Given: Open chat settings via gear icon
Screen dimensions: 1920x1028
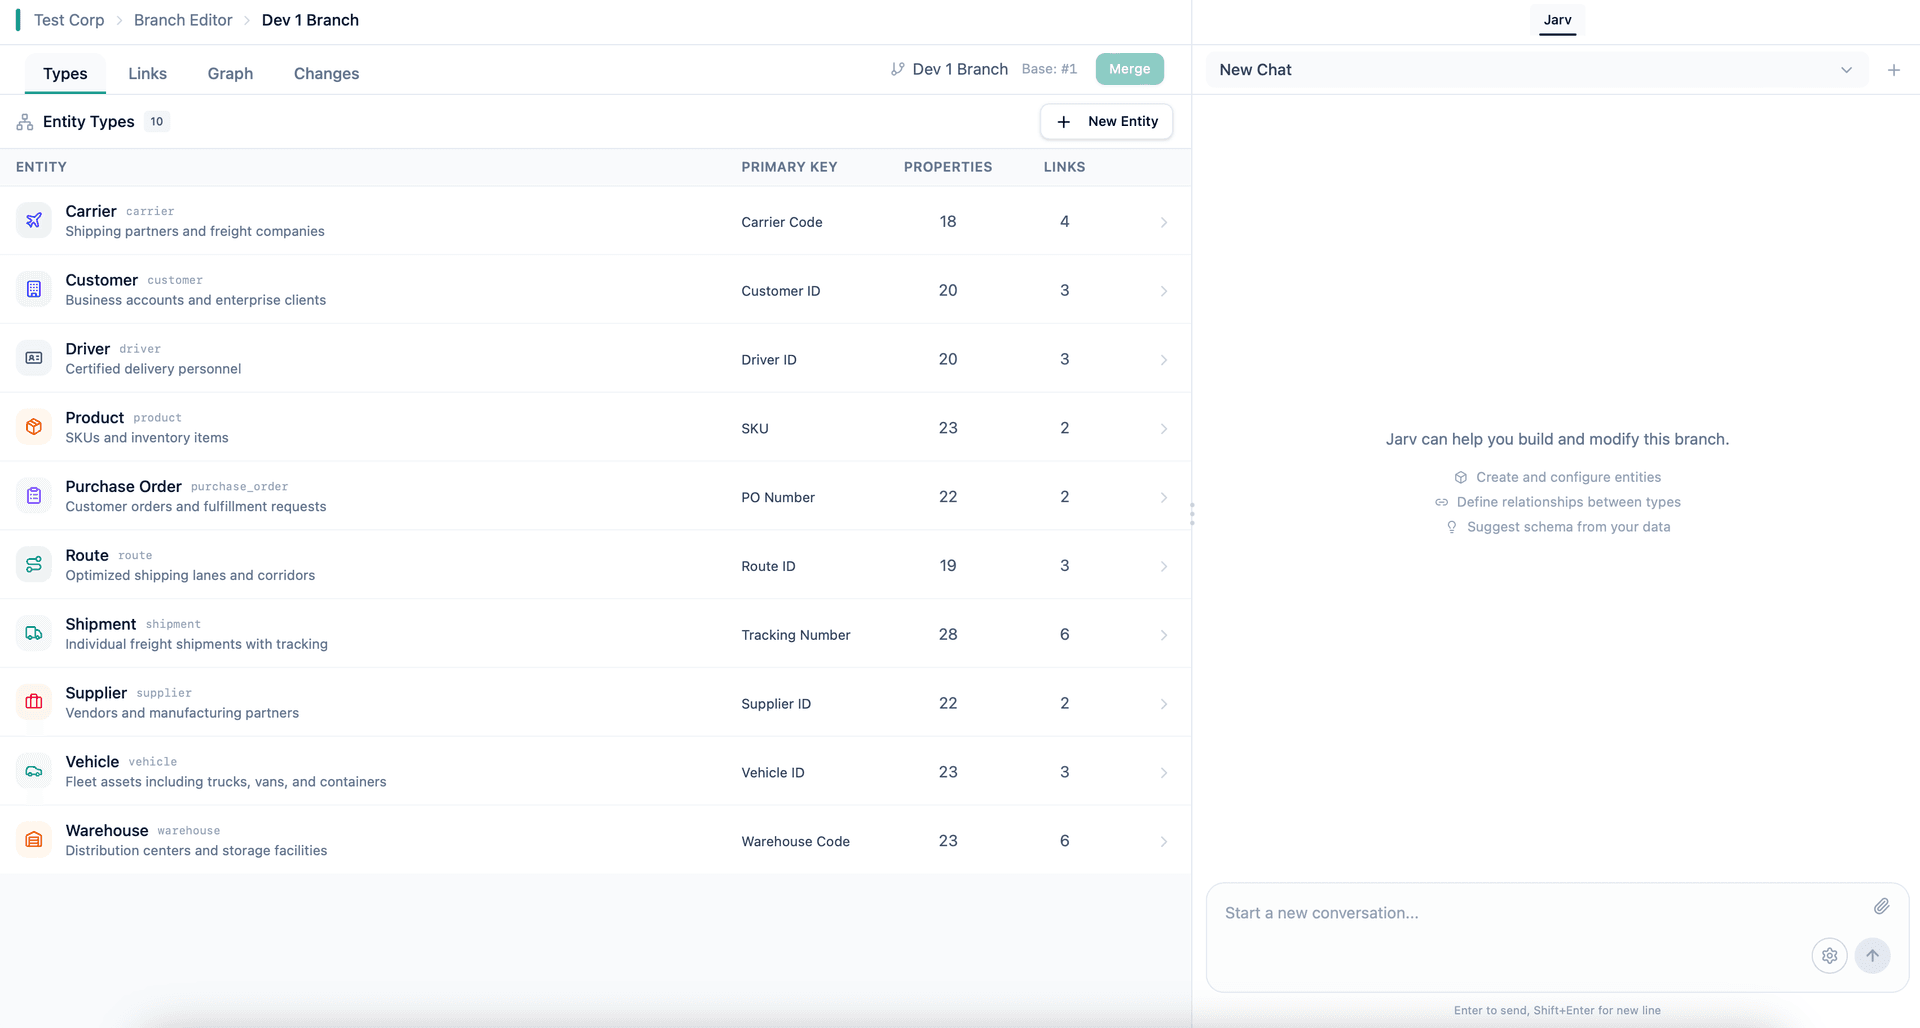Looking at the screenshot, I should [1830, 955].
